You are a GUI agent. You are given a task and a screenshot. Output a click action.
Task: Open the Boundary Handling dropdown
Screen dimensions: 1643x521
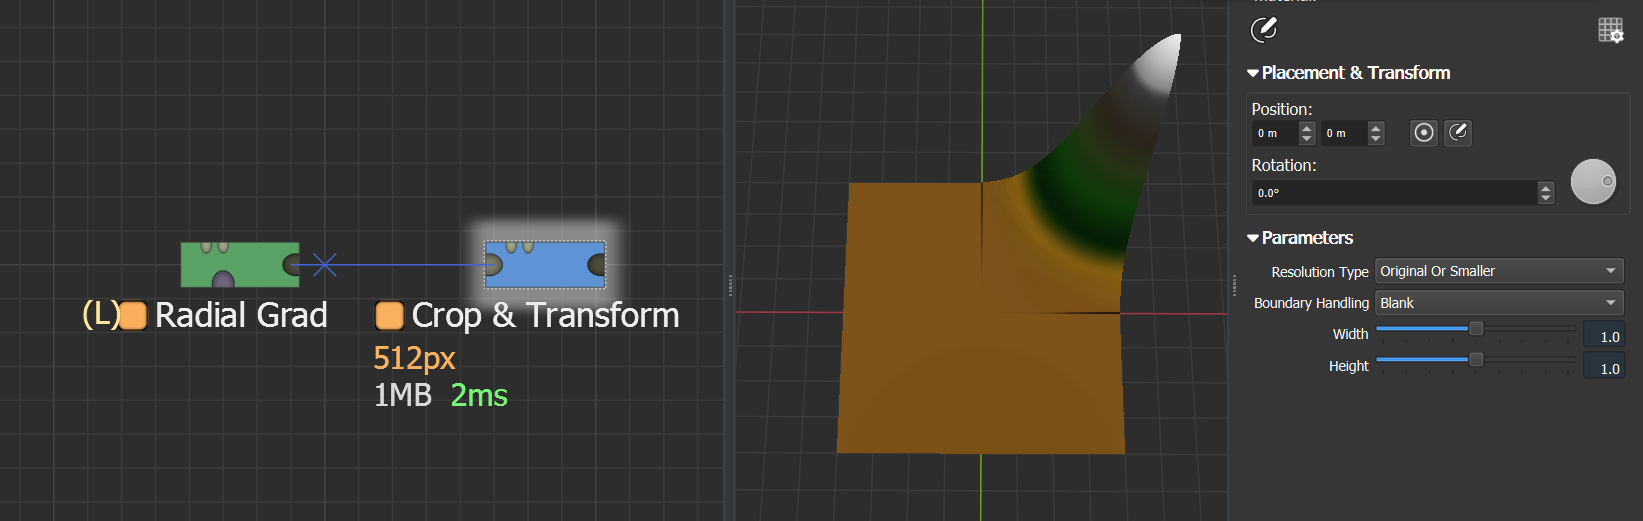[1498, 303]
